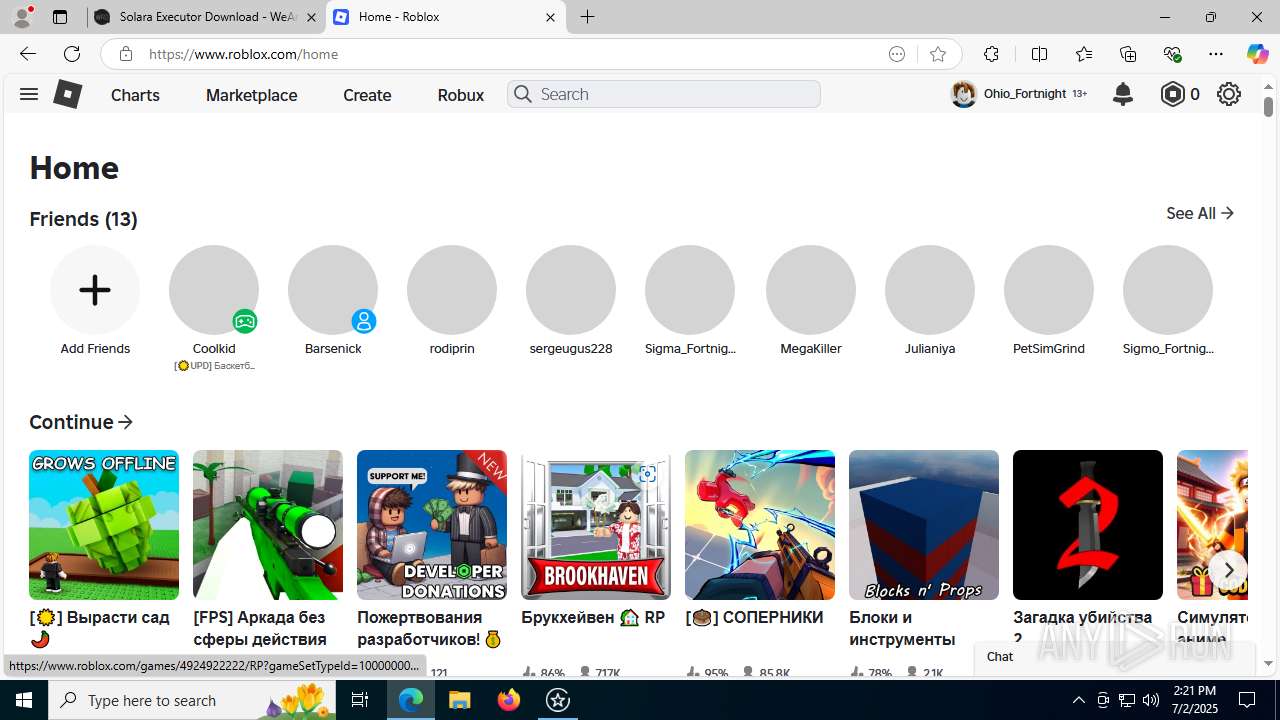
Task: Open the Continue section link
Action: [81, 422]
